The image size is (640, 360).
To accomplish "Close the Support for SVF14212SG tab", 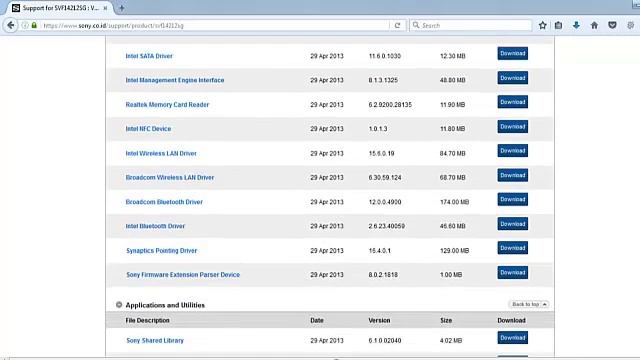I will click(x=105, y=8).
